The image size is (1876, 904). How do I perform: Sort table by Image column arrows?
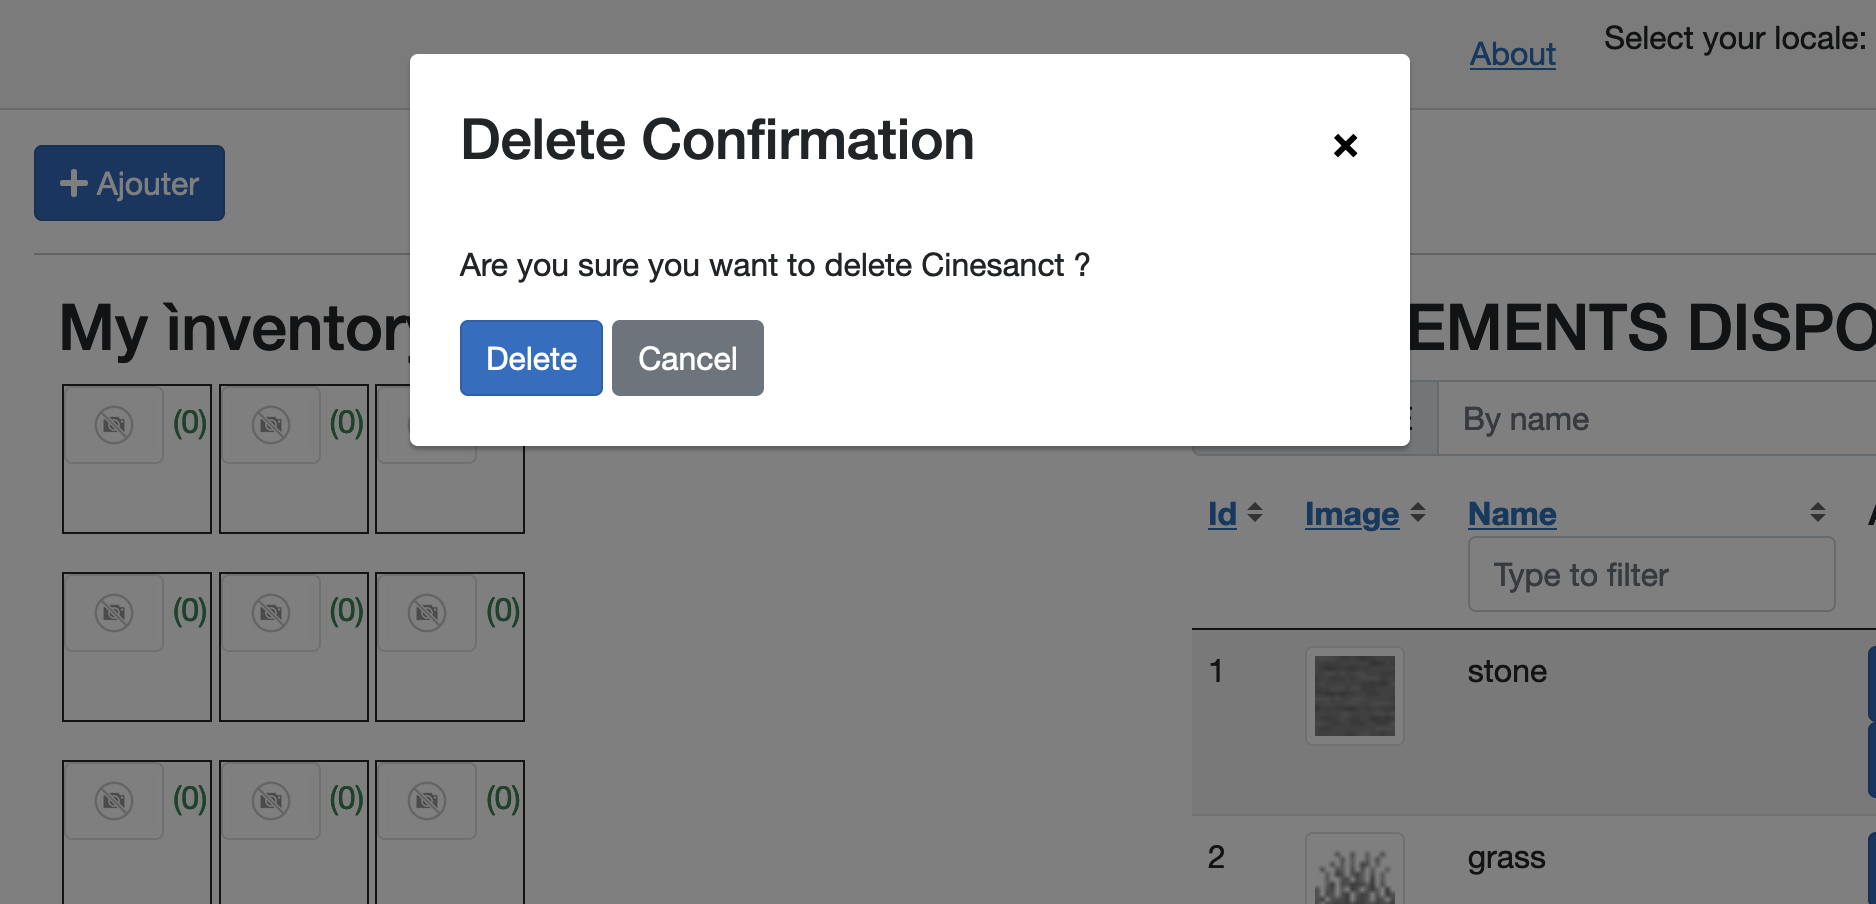(x=1417, y=513)
